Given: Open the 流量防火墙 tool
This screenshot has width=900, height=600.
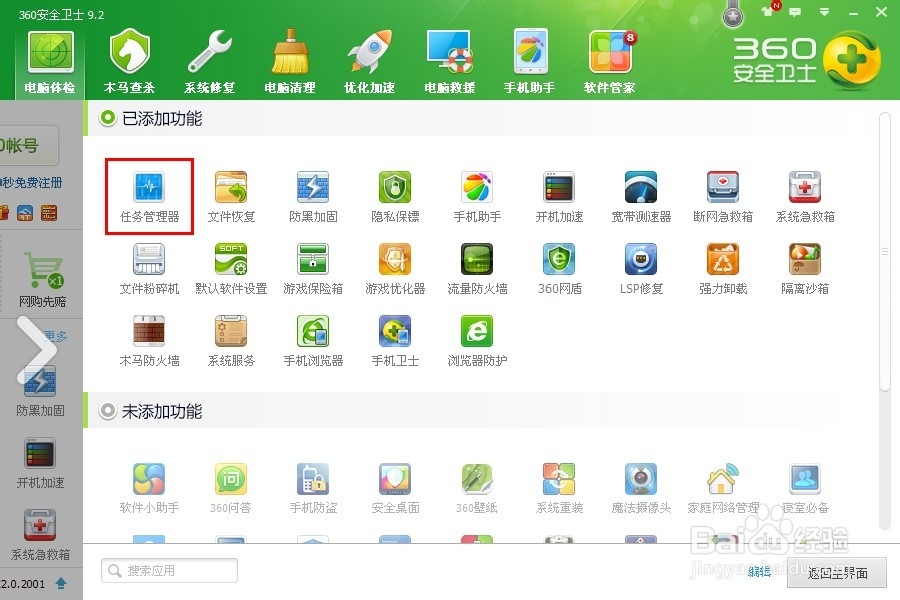Looking at the screenshot, I should 477,269.
